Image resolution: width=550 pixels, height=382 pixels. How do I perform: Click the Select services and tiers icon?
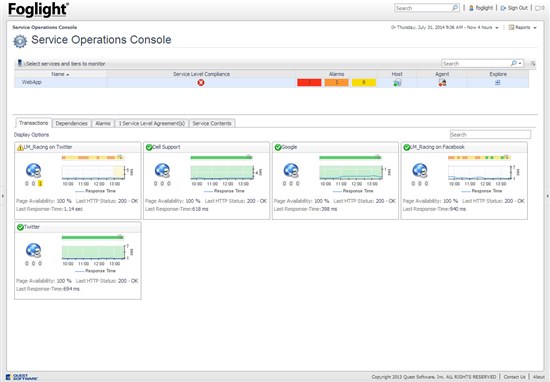pos(20,63)
